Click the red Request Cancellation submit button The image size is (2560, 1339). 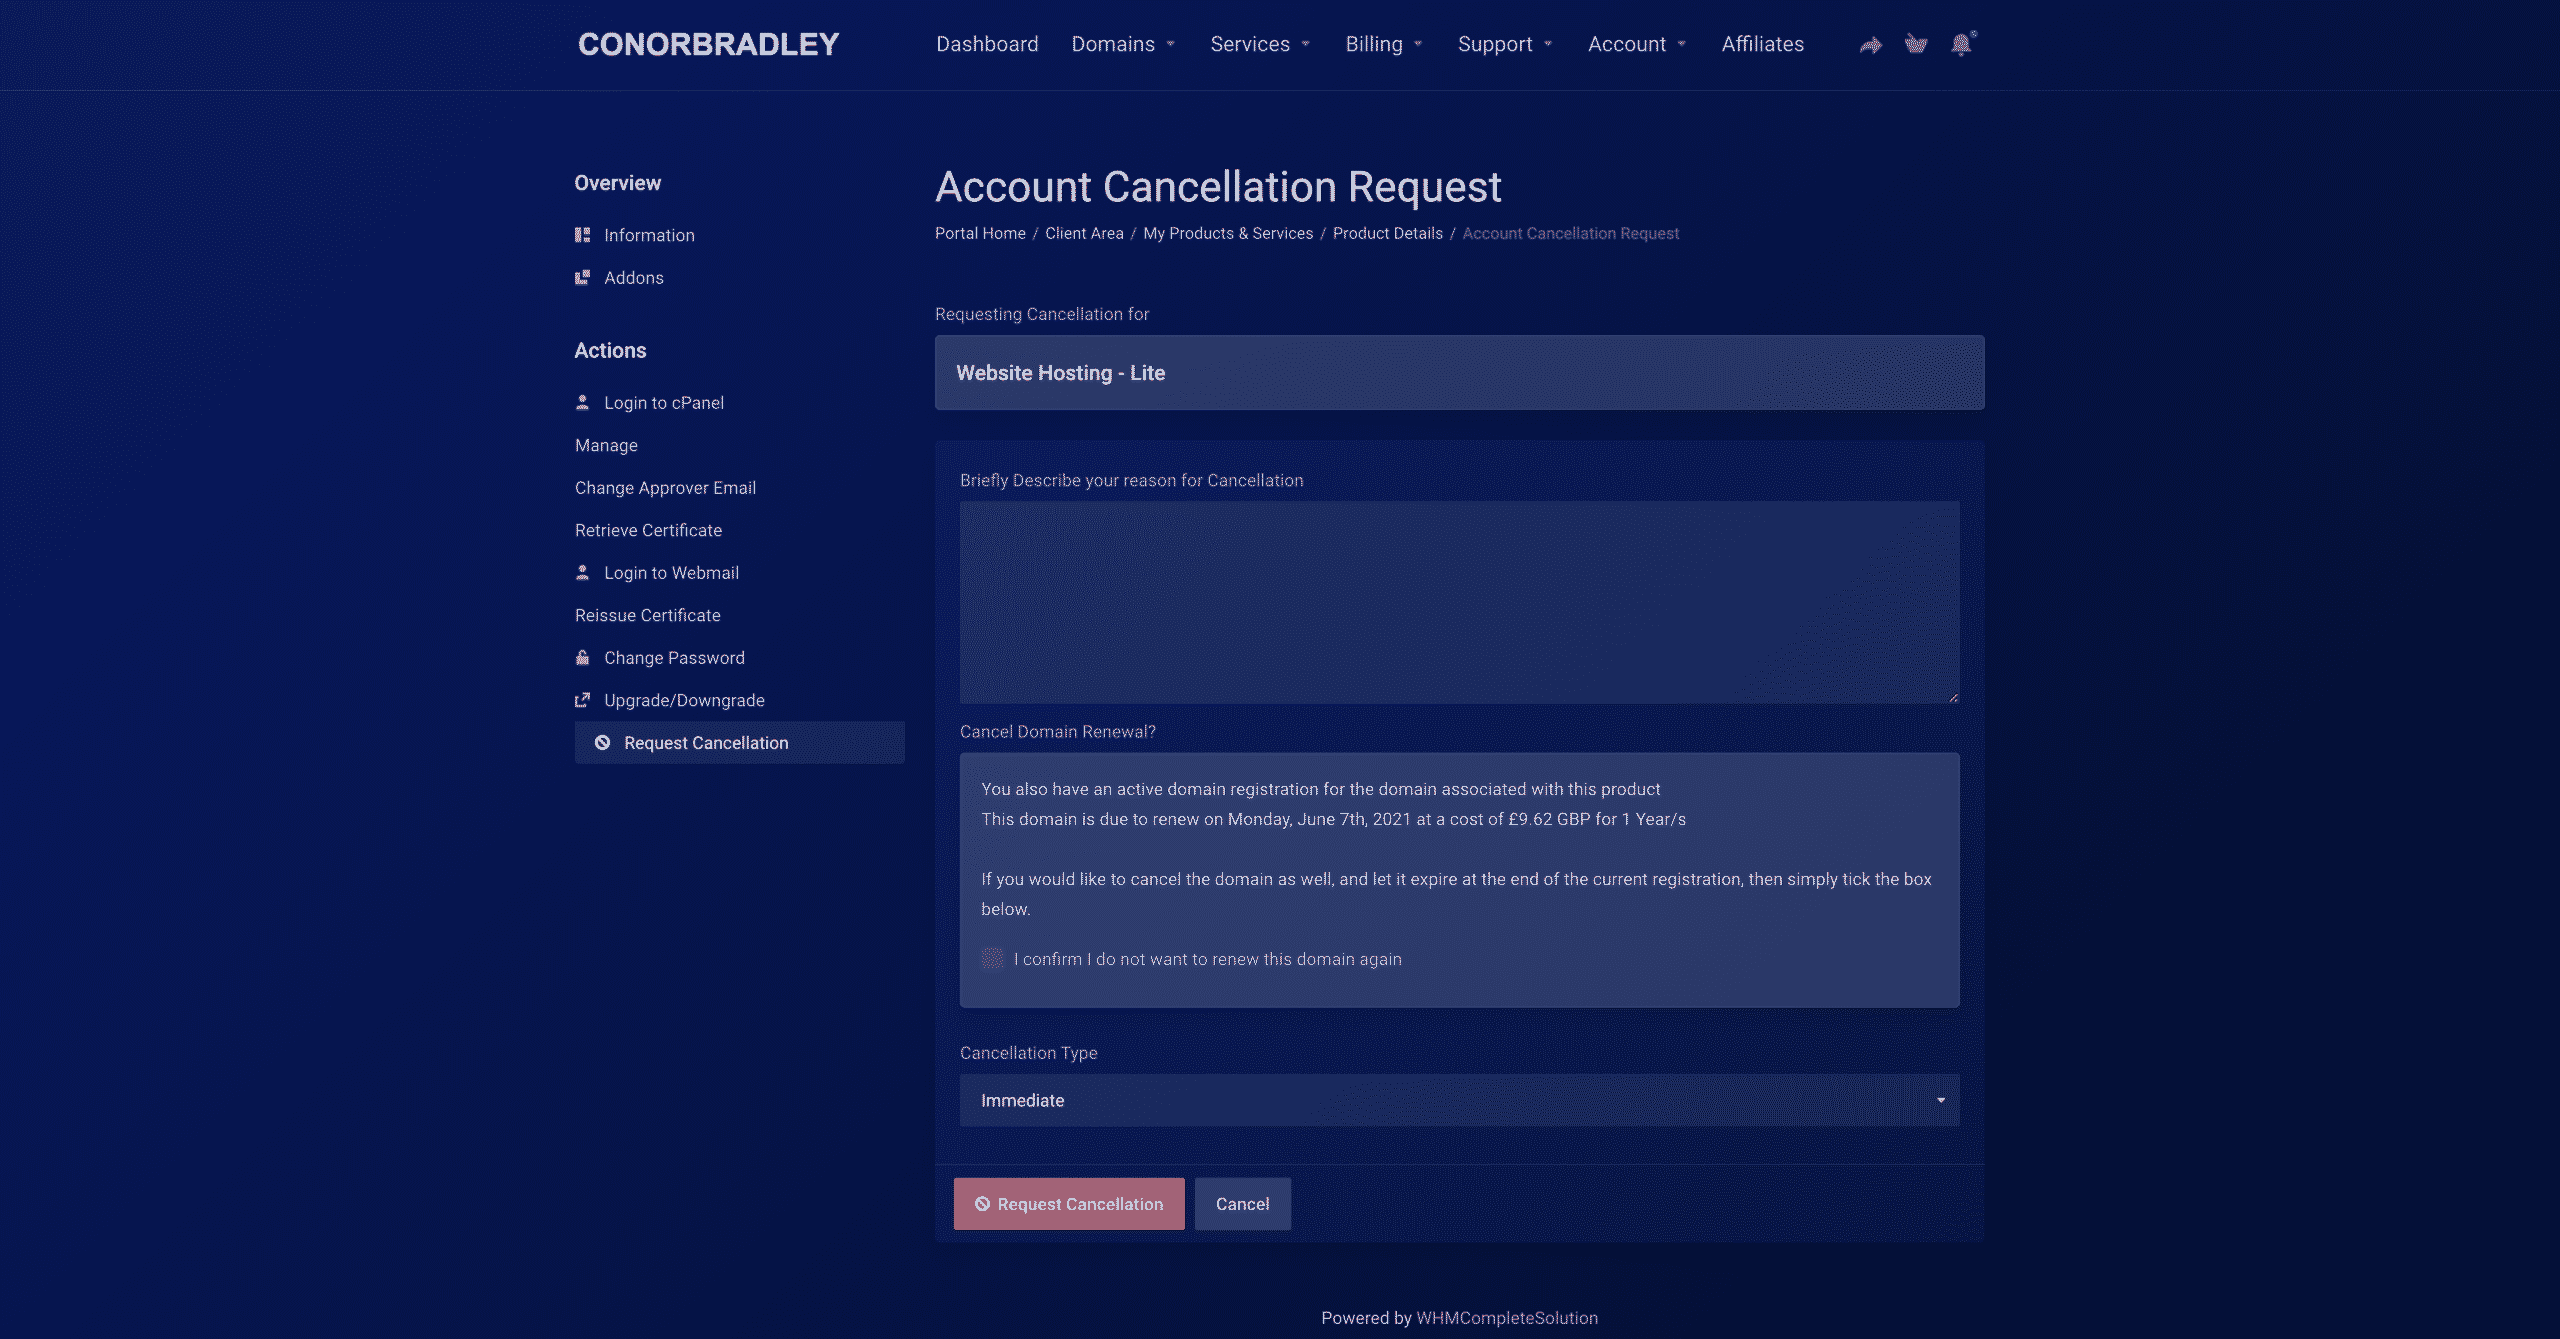click(x=1069, y=1204)
